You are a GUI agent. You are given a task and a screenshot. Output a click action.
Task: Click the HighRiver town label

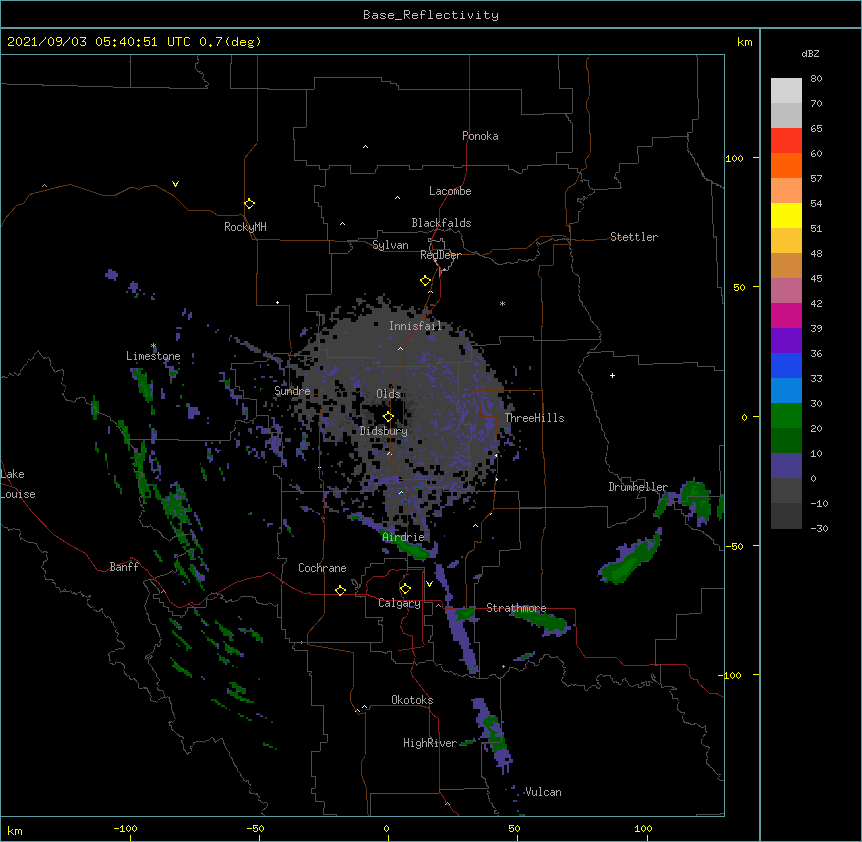tap(430, 743)
